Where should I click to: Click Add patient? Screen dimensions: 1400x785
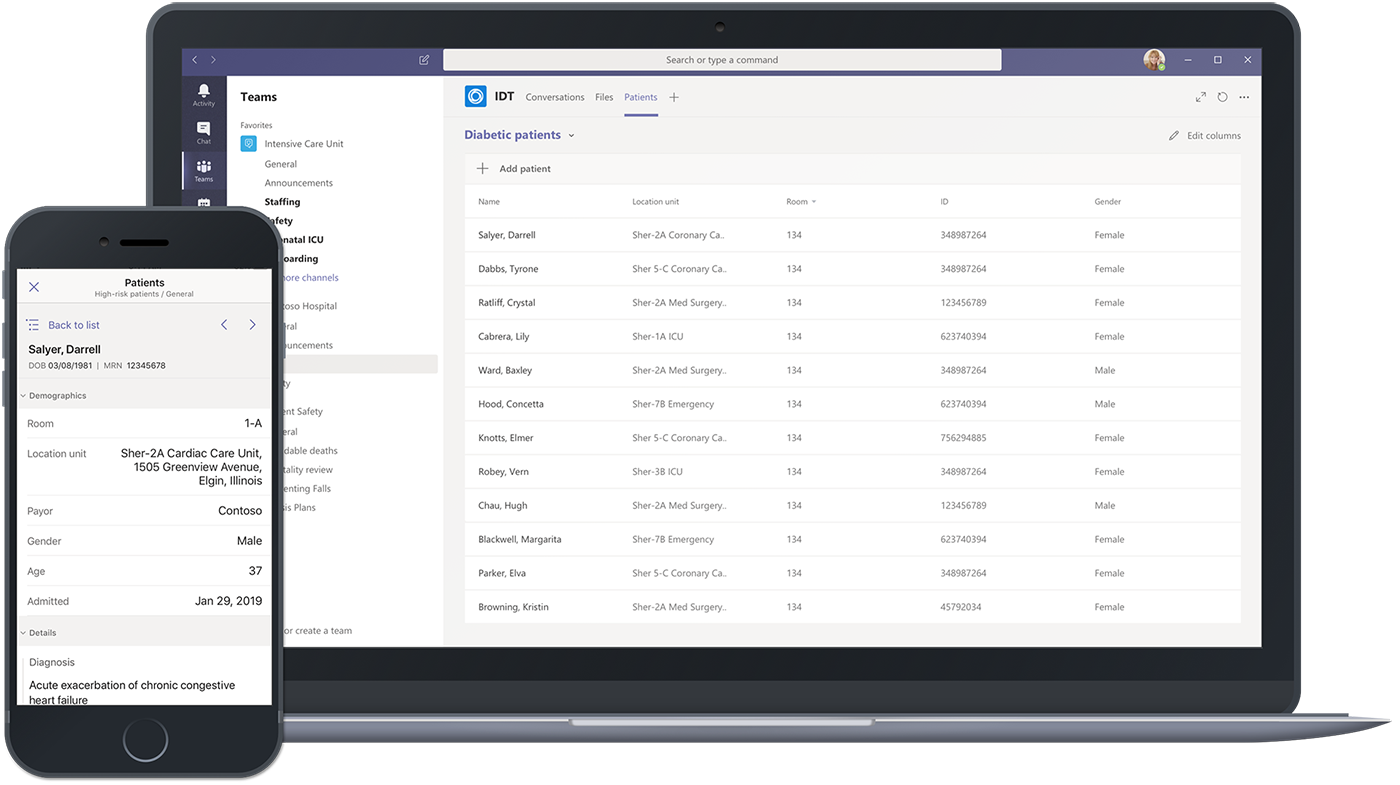coord(513,168)
